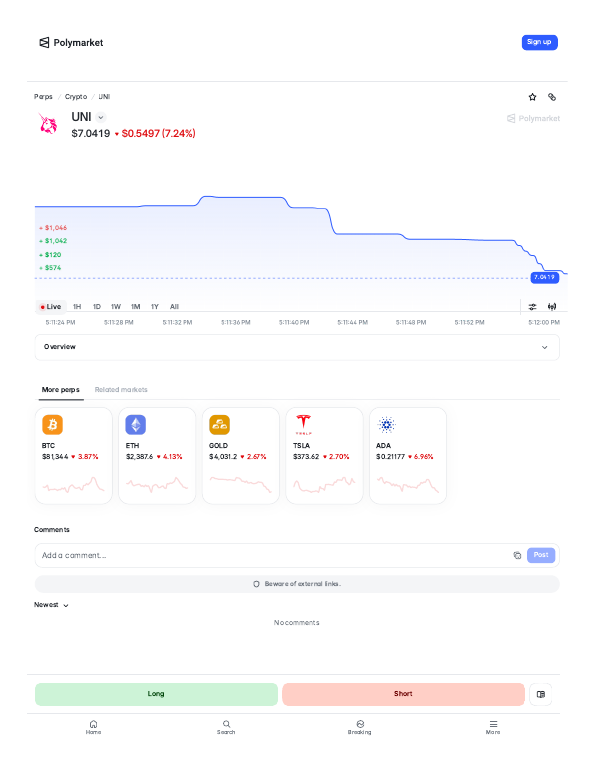Viewport: 595px width, 770px height.
Task: Click the $0.5497 (7.24%) change value
Action: (x=159, y=134)
